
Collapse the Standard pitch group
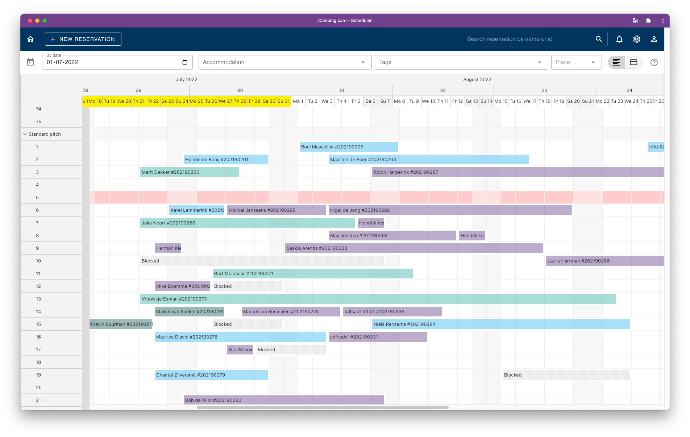point(25,133)
